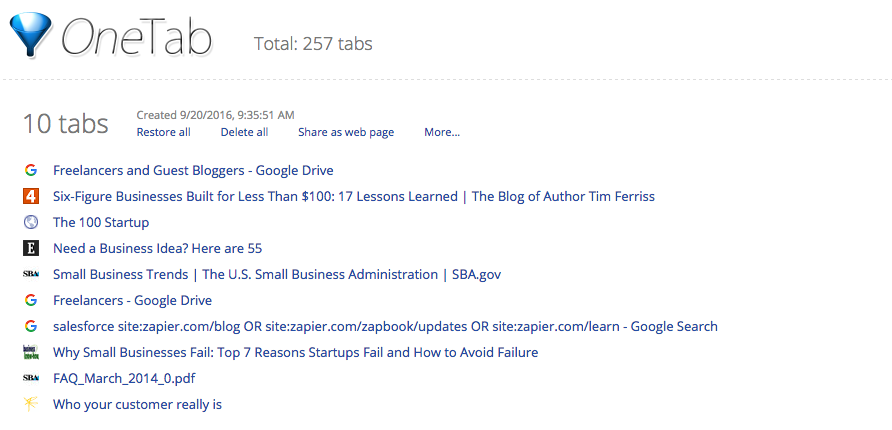Open Freelancers and Guest Bloggers - Google Drive link

[193, 170]
